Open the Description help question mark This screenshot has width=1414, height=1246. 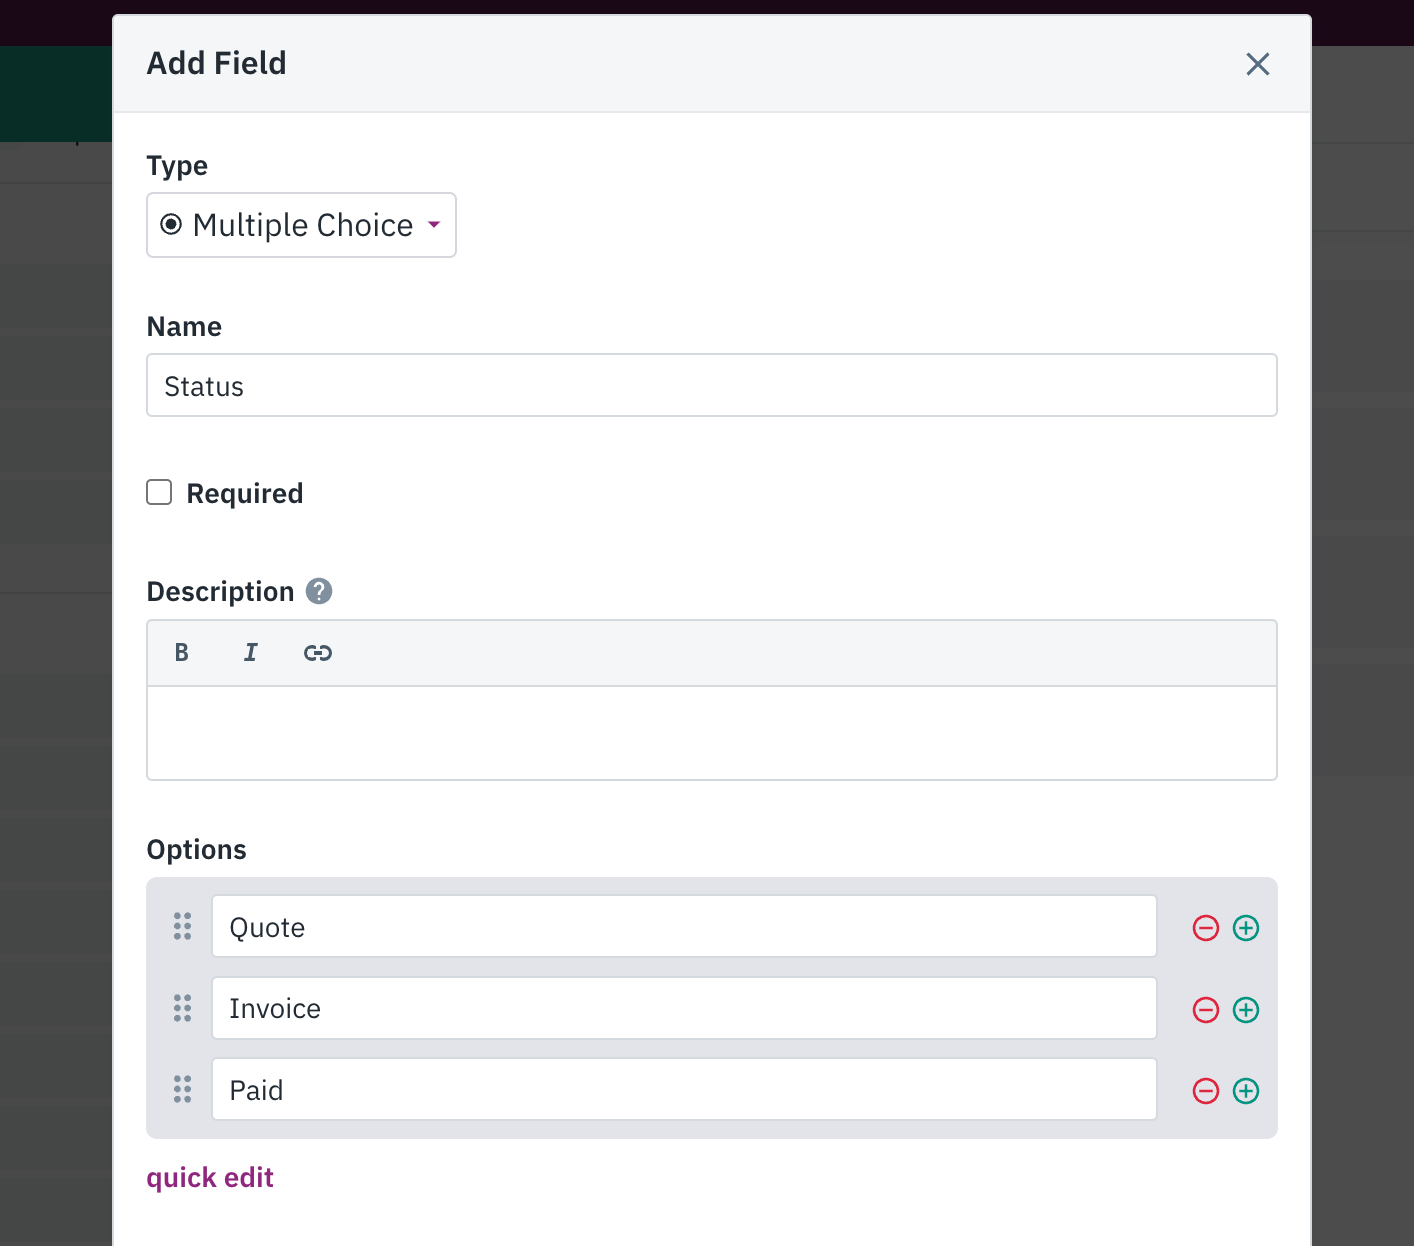[x=319, y=591]
